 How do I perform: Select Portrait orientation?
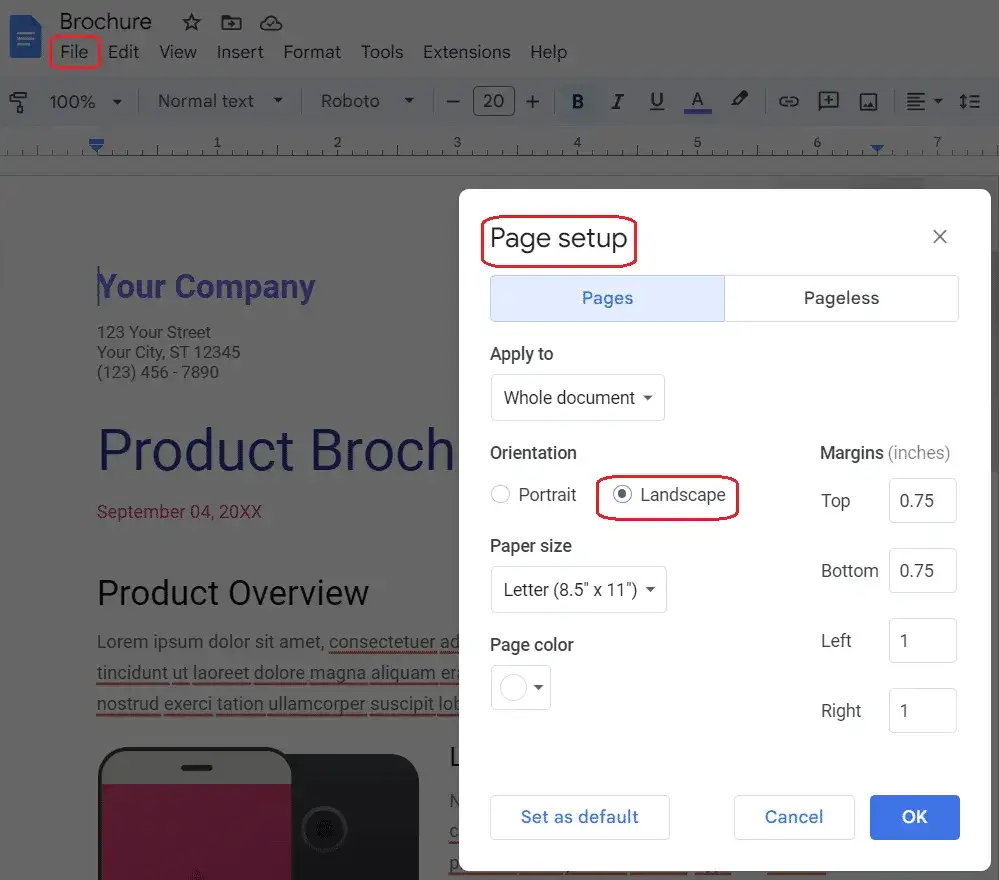pyautogui.click(x=501, y=495)
